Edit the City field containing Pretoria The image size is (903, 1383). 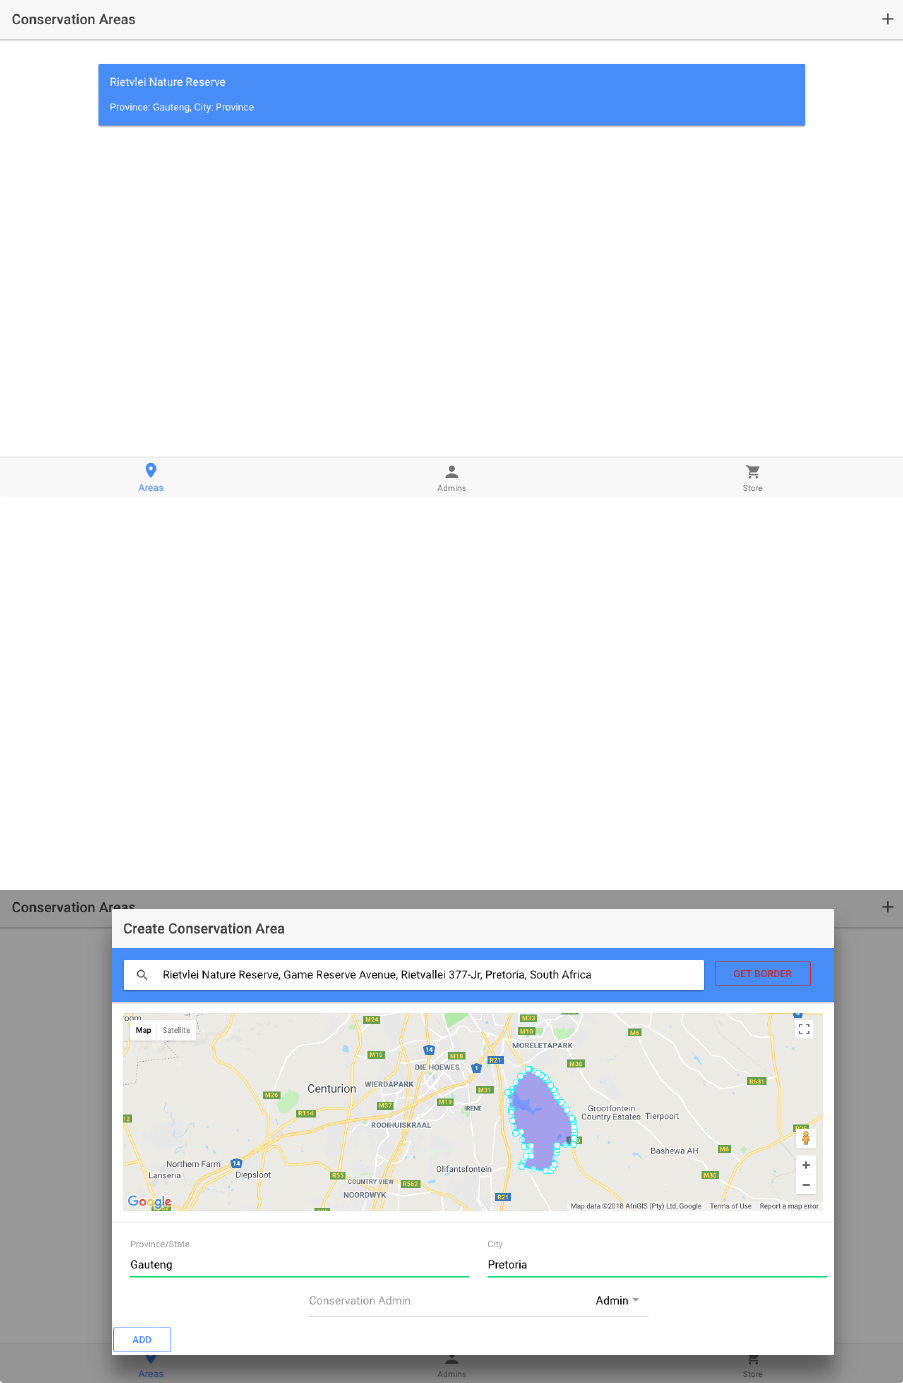tap(657, 1265)
